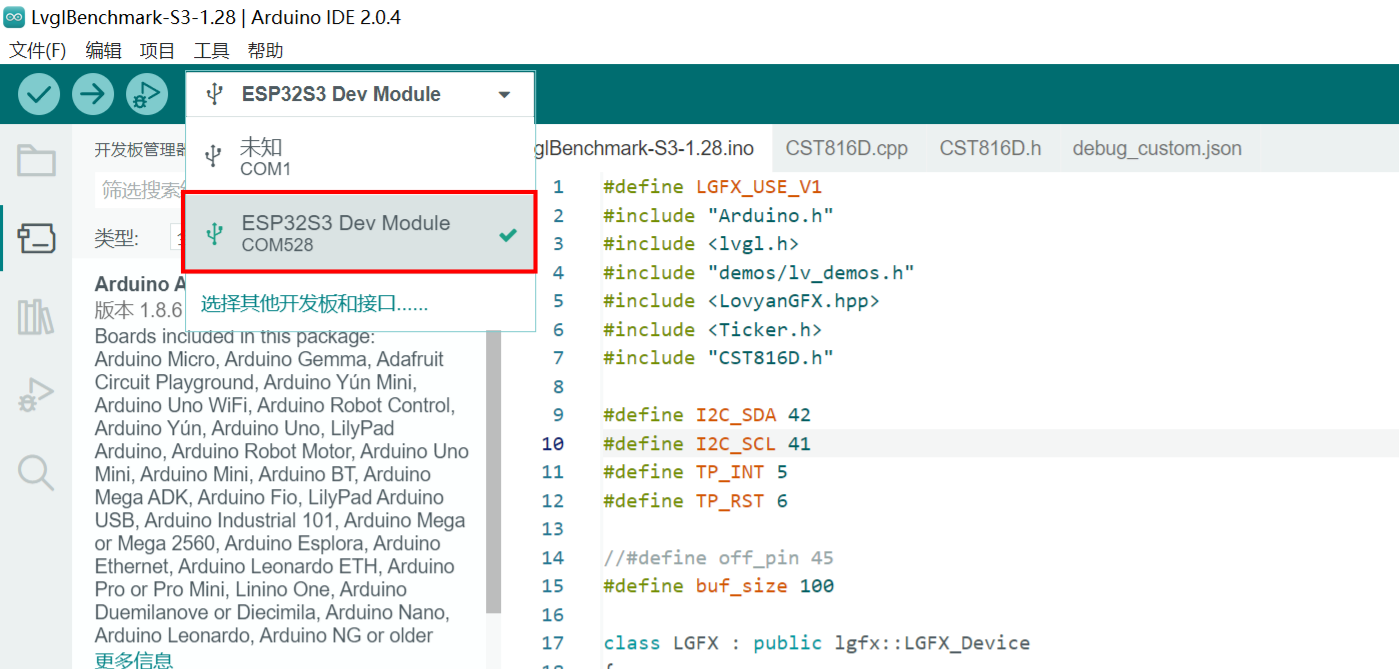Image resolution: width=1399 pixels, height=669 pixels.
Task: Click the '//#define off_pin 45' comment line
Action: [718, 557]
